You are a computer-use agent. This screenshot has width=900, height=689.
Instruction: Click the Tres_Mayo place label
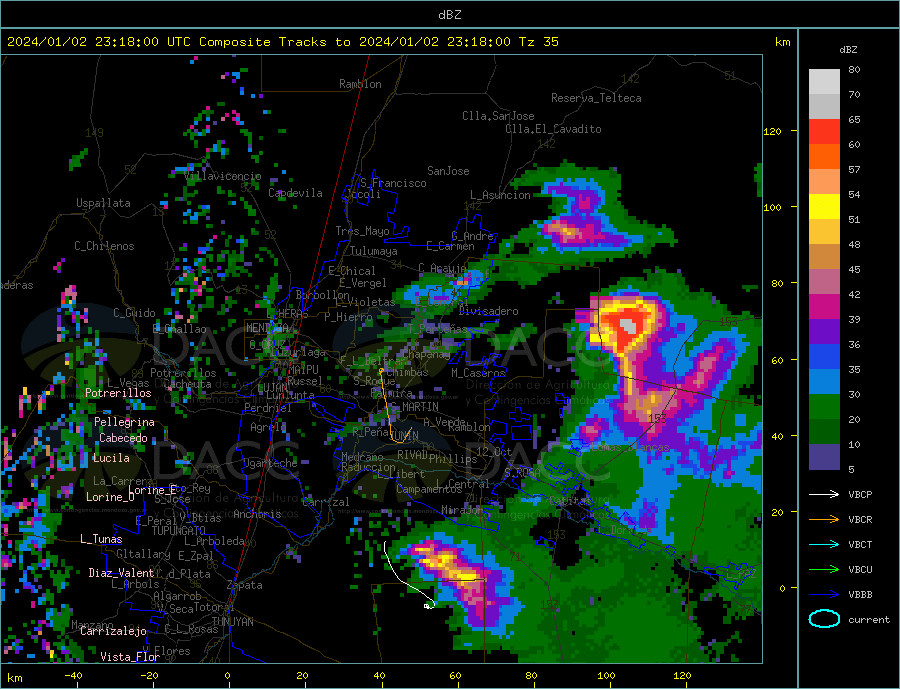click(362, 231)
